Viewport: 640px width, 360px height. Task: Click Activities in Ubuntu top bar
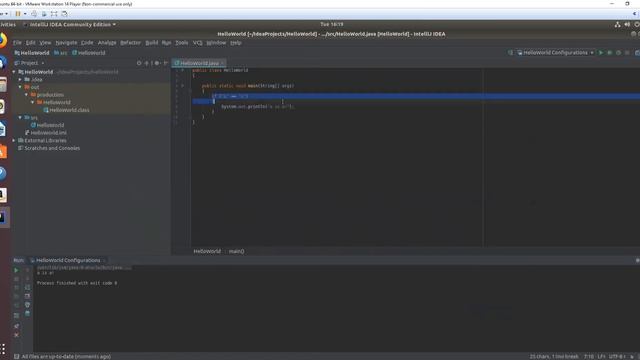click(x=8, y=24)
